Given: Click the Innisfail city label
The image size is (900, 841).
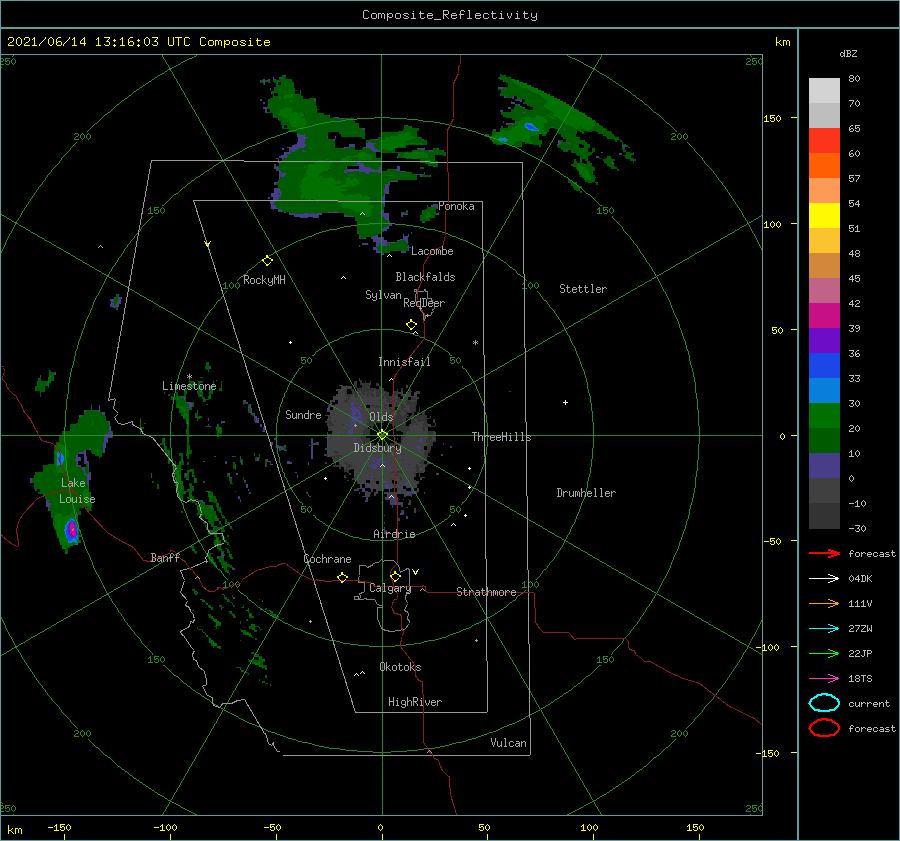Looking at the screenshot, I should click(404, 362).
